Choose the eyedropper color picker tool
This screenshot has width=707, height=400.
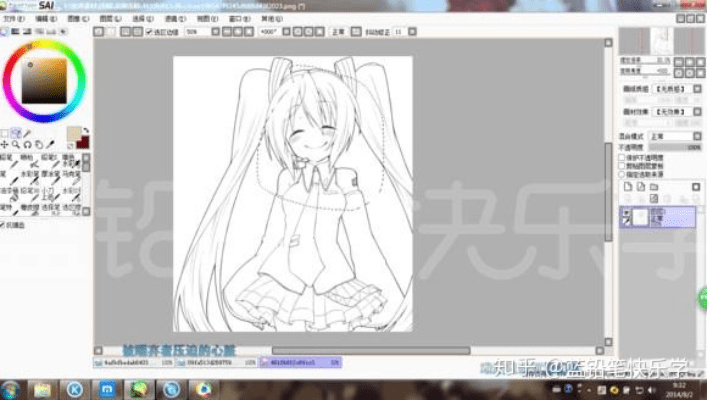(x=49, y=145)
